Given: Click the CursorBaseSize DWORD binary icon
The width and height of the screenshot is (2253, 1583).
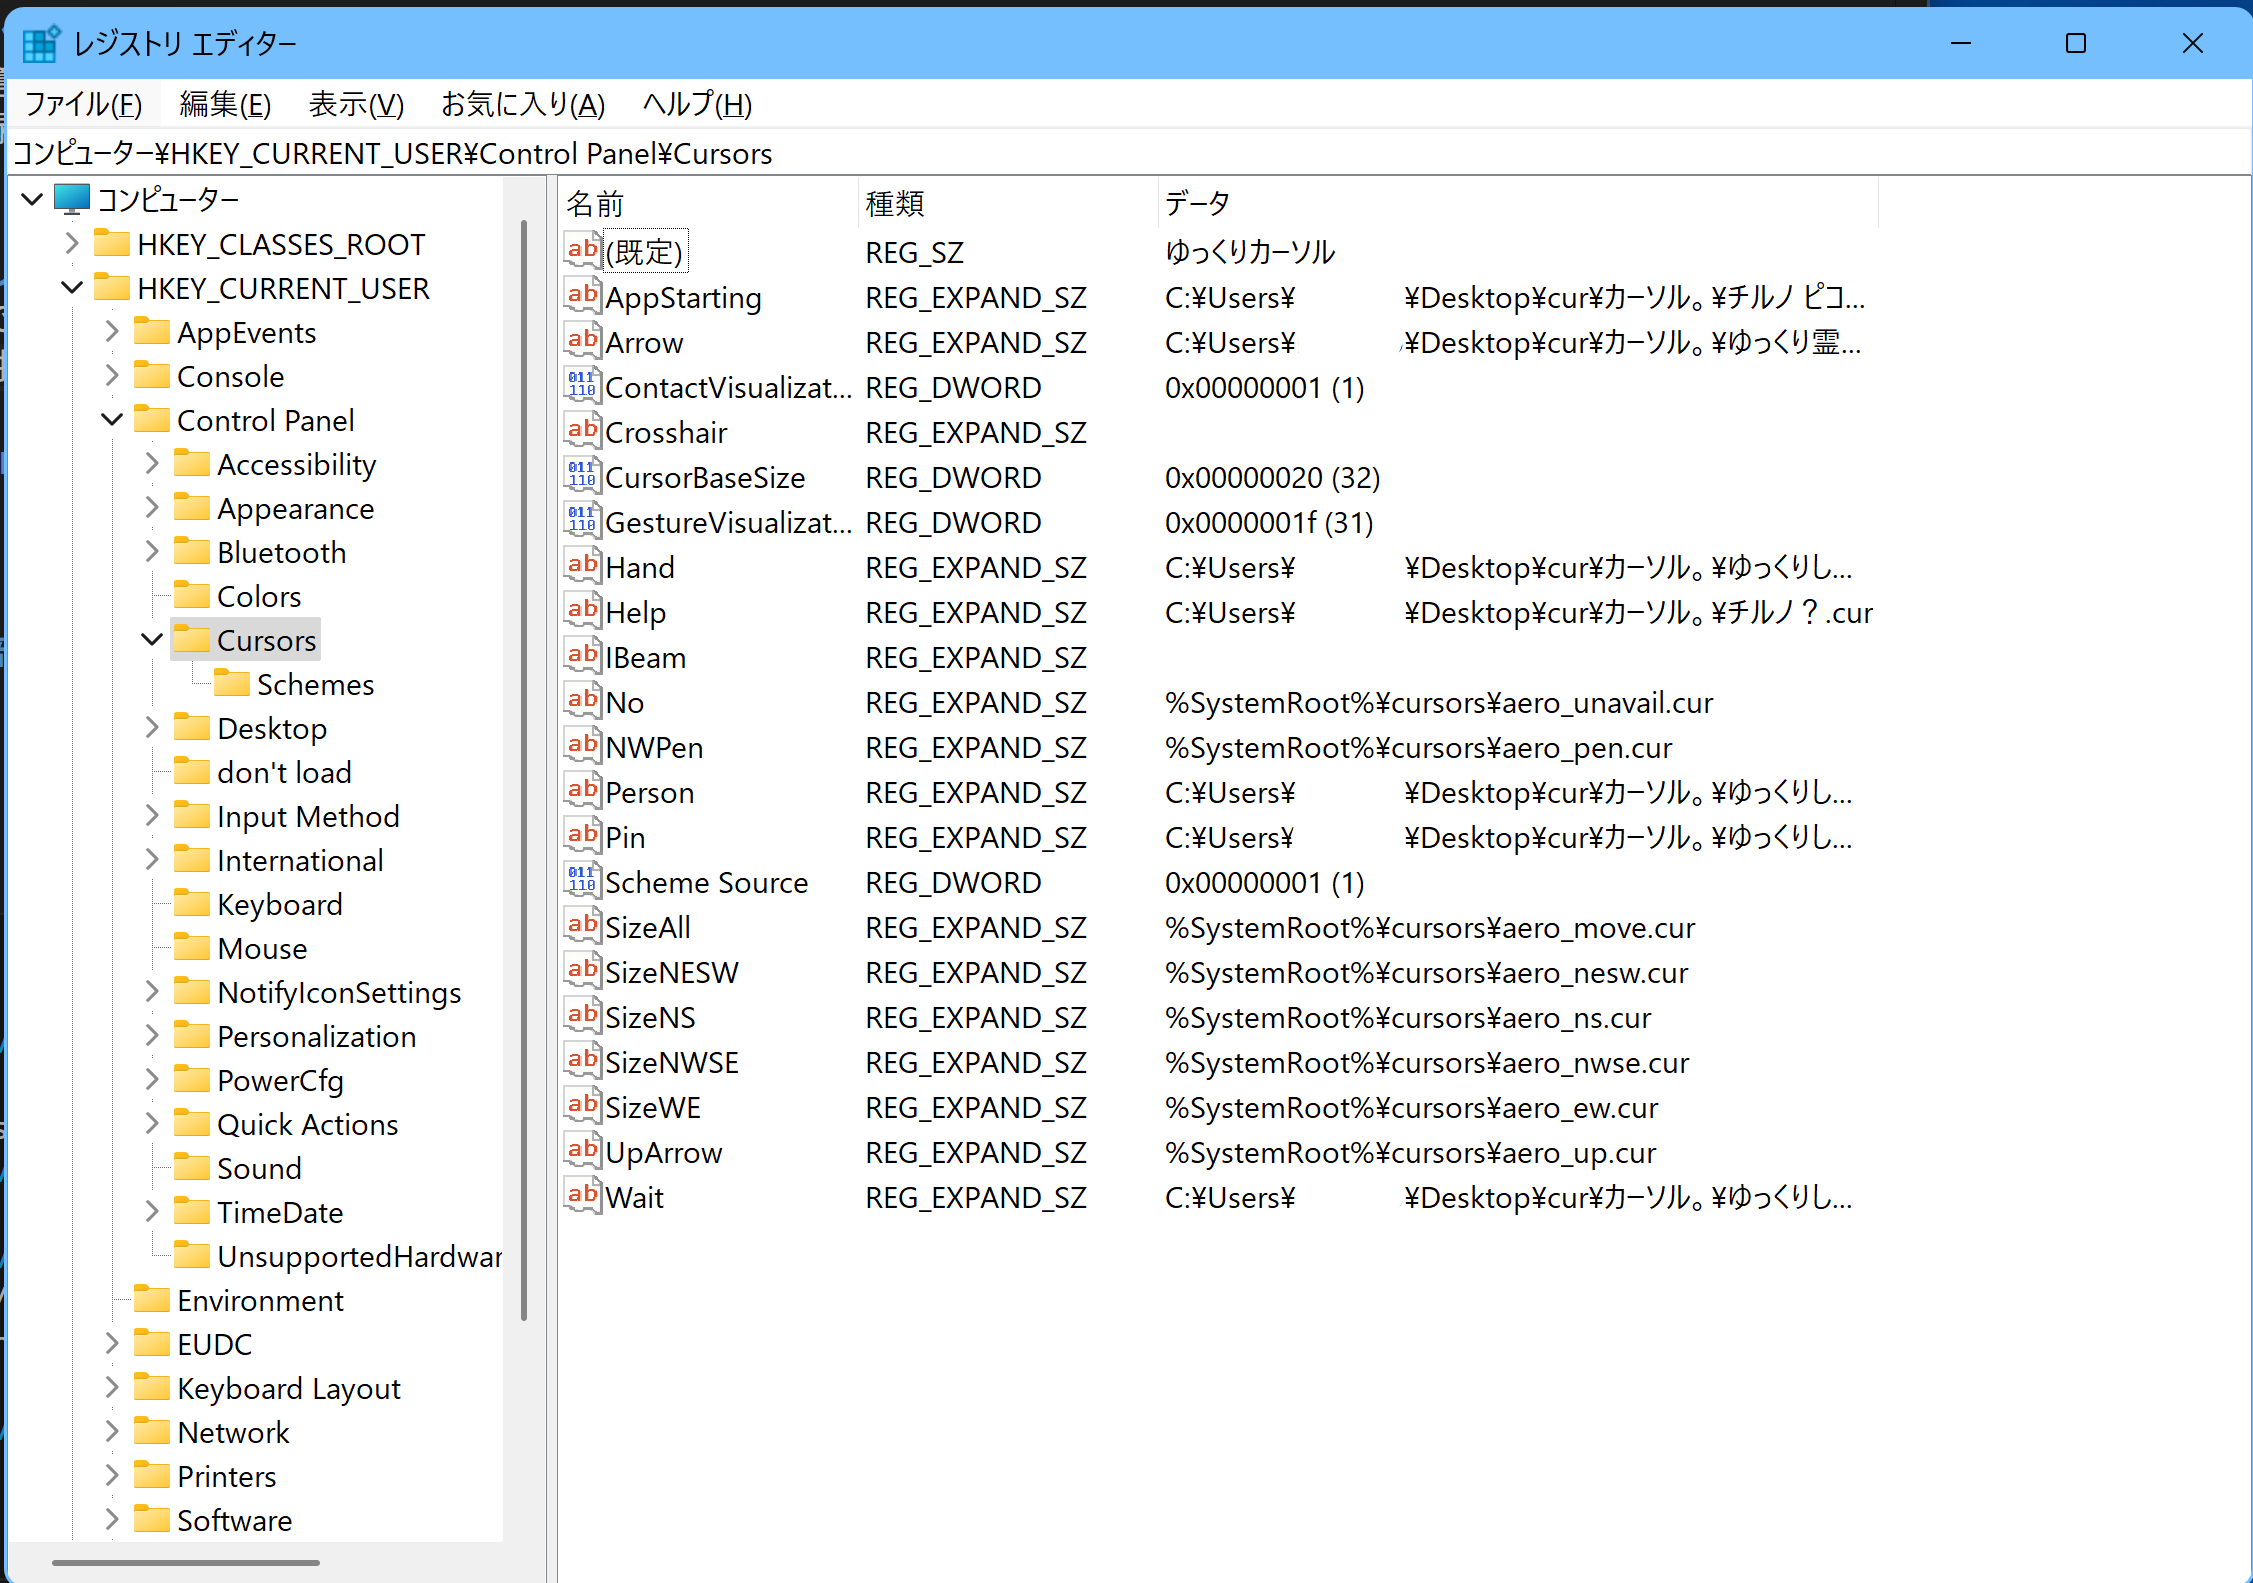Looking at the screenshot, I should click(583, 475).
